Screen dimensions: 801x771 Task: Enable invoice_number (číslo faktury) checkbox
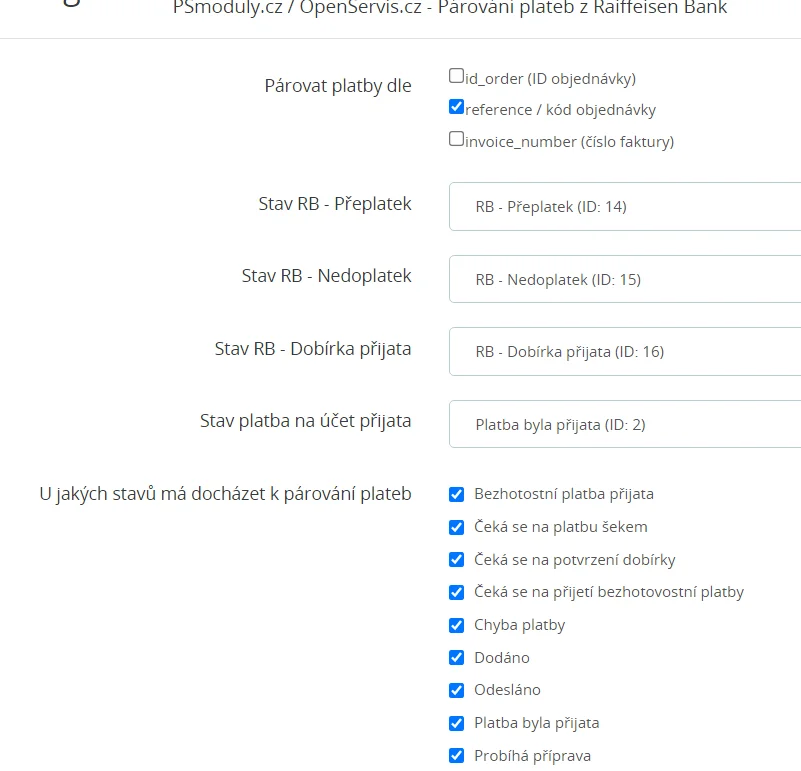click(x=457, y=140)
